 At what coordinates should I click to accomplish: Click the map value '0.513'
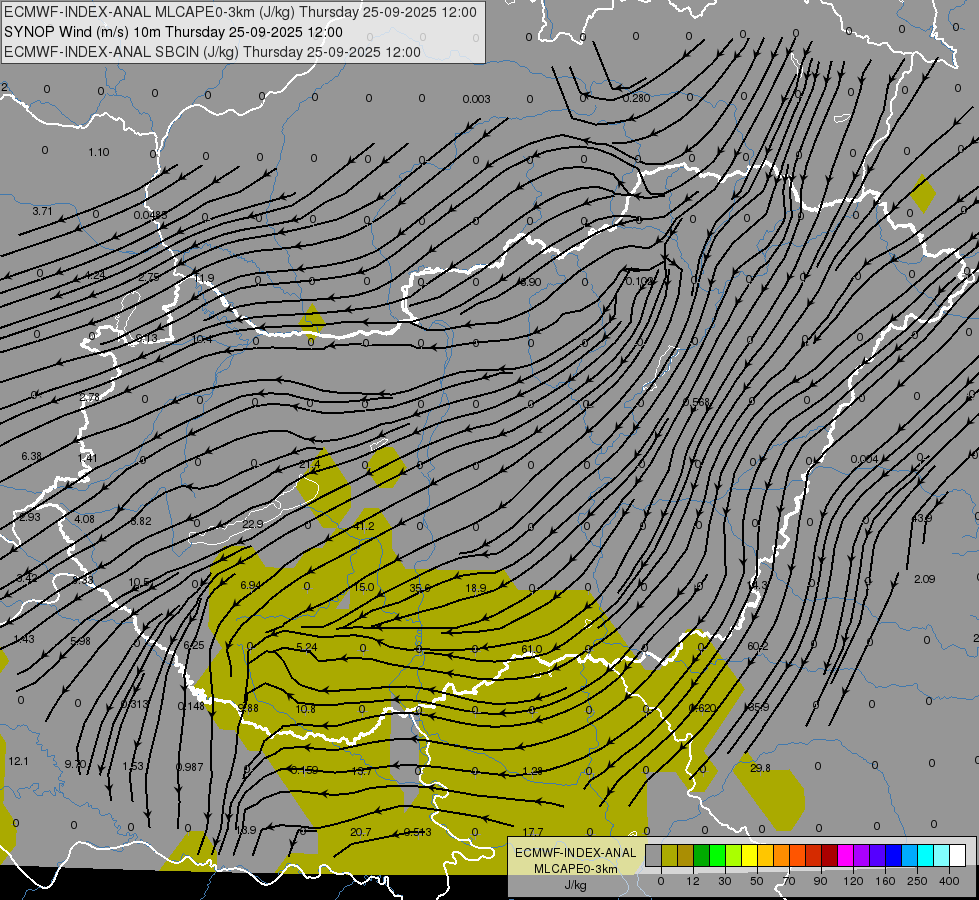[x=418, y=832]
